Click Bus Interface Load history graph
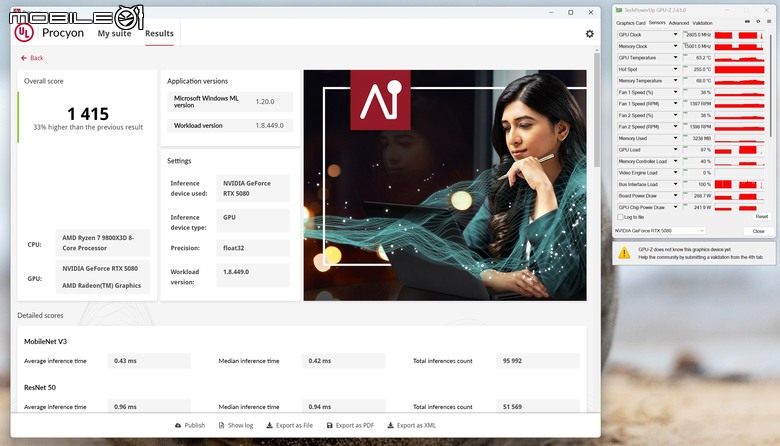The height and width of the screenshot is (446, 780). [739, 184]
